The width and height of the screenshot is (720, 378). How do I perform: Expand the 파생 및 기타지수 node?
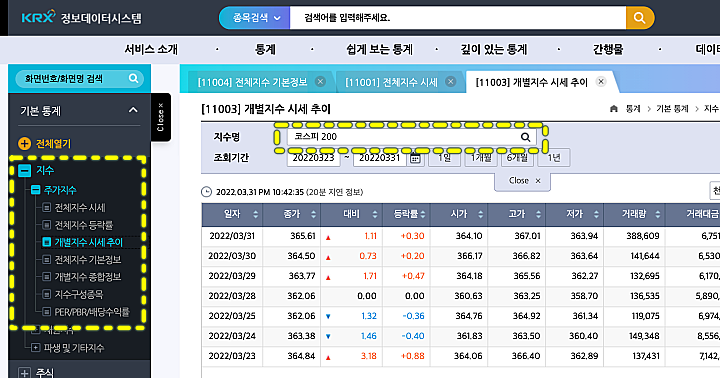click(x=35, y=348)
